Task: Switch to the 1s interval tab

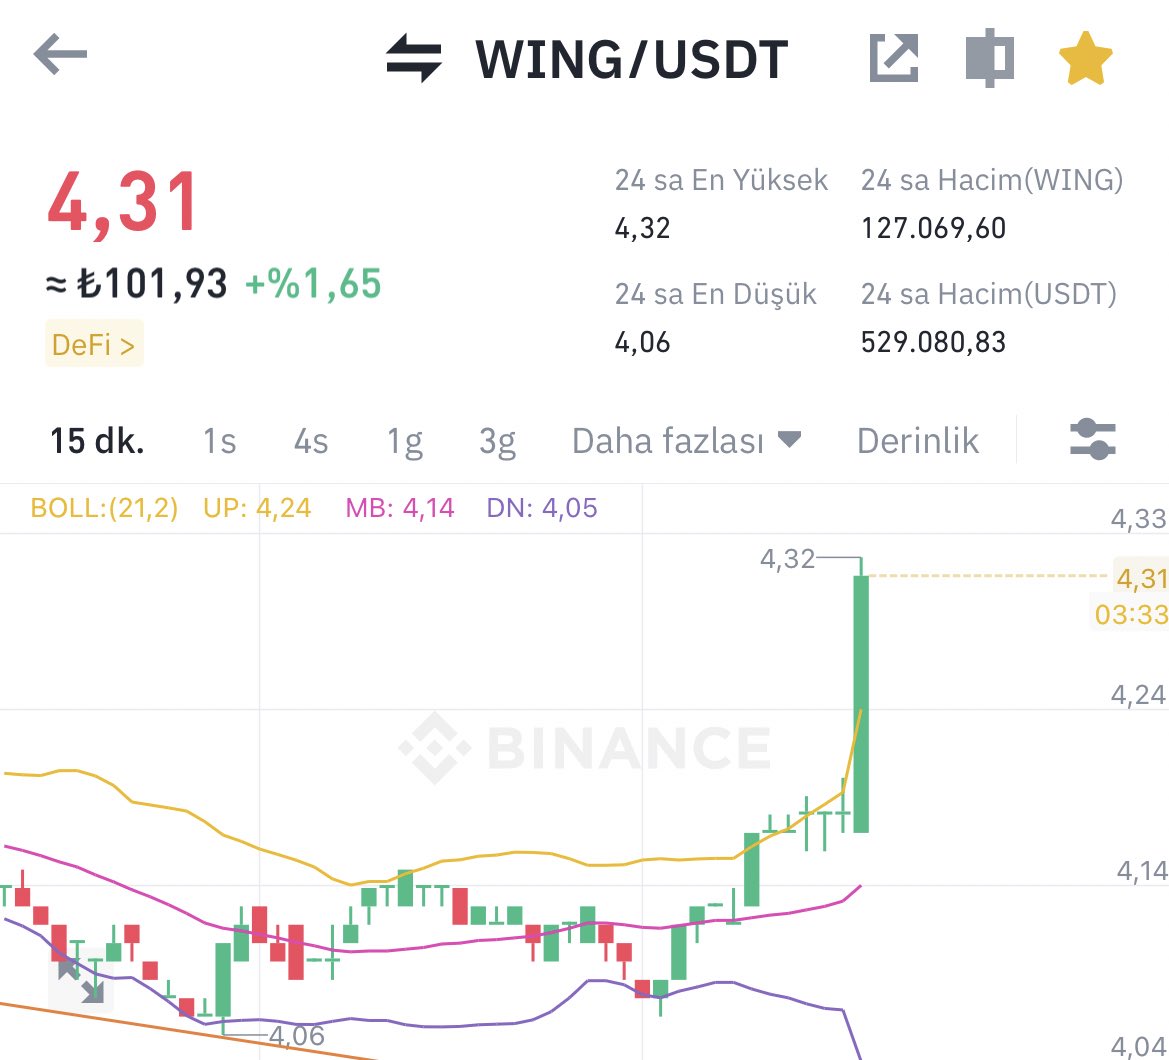Action: (x=220, y=441)
